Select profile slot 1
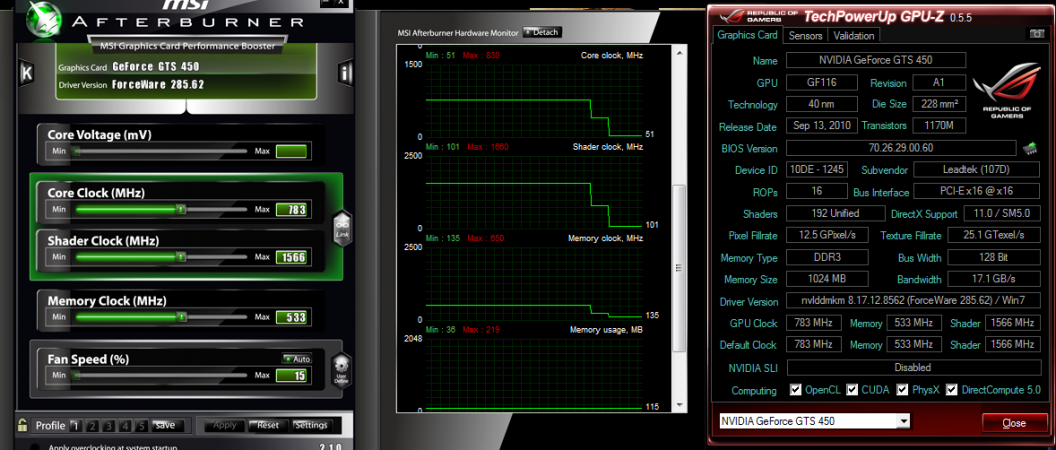 tap(75, 426)
